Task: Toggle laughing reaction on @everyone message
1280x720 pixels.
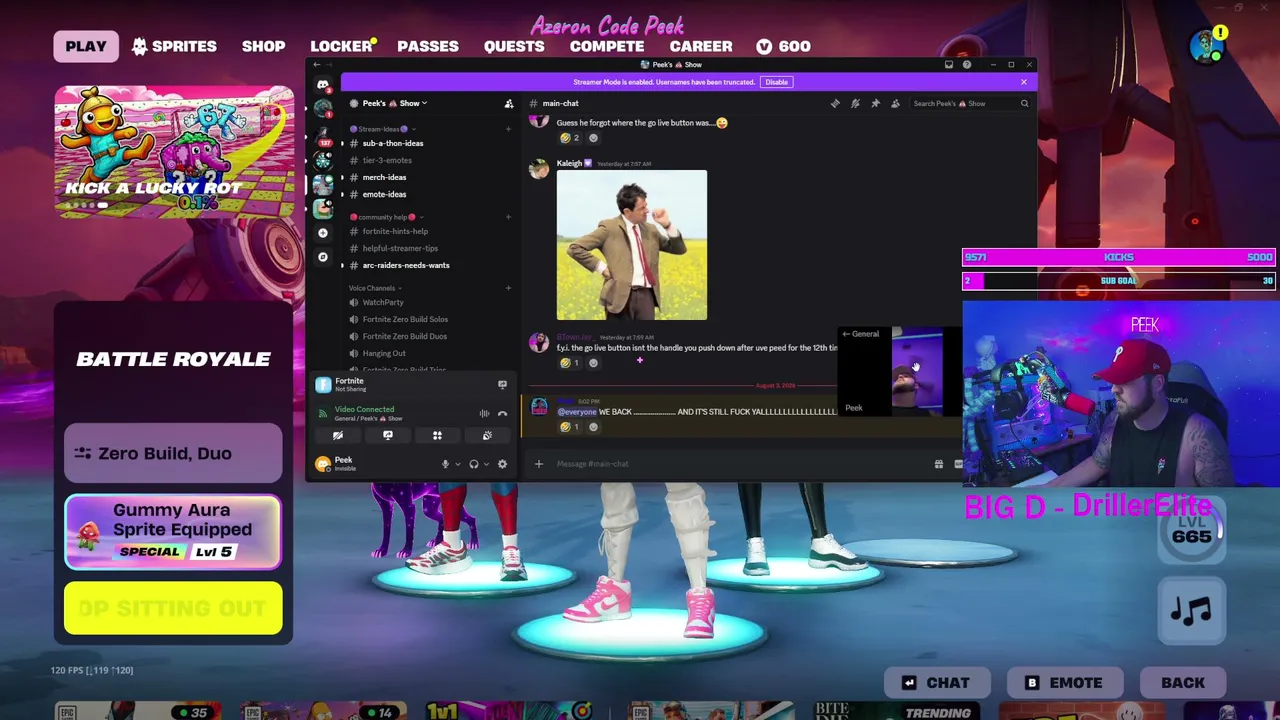Action: pos(570,427)
